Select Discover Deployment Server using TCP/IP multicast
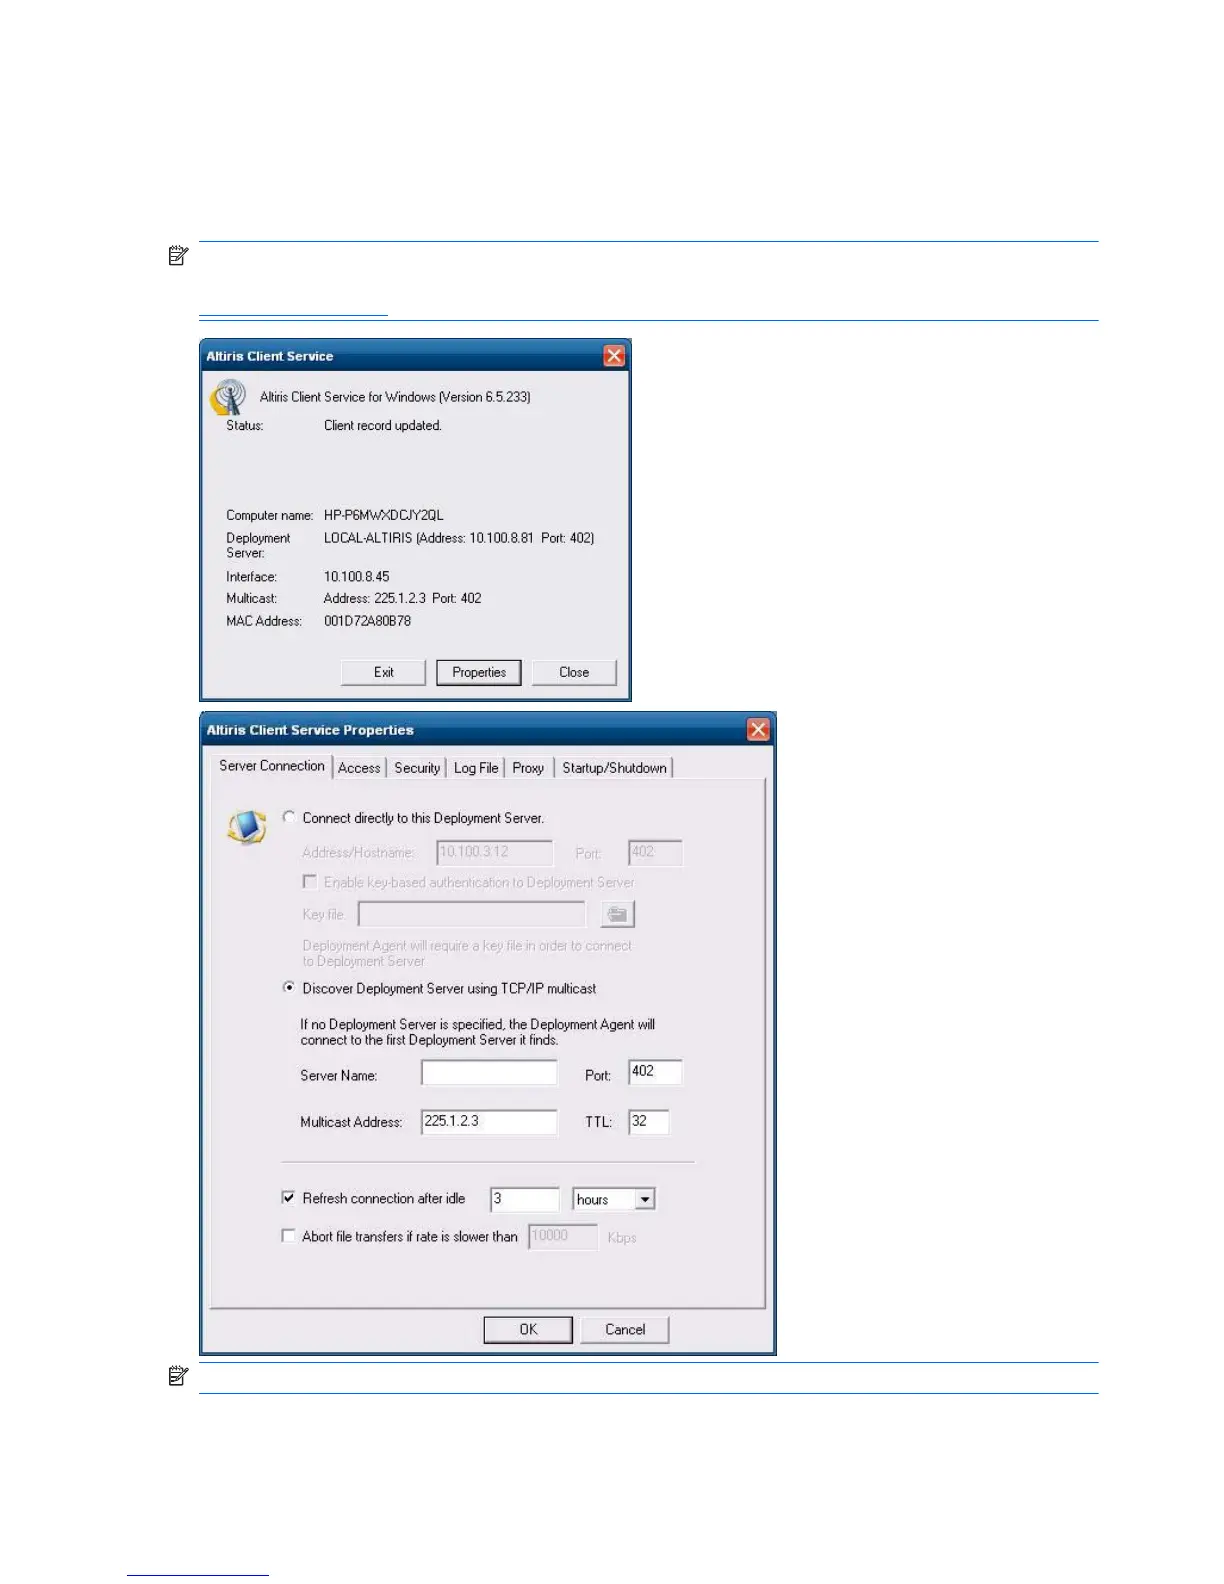The width and height of the screenshot is (1224, 1584). click(289, 987)
